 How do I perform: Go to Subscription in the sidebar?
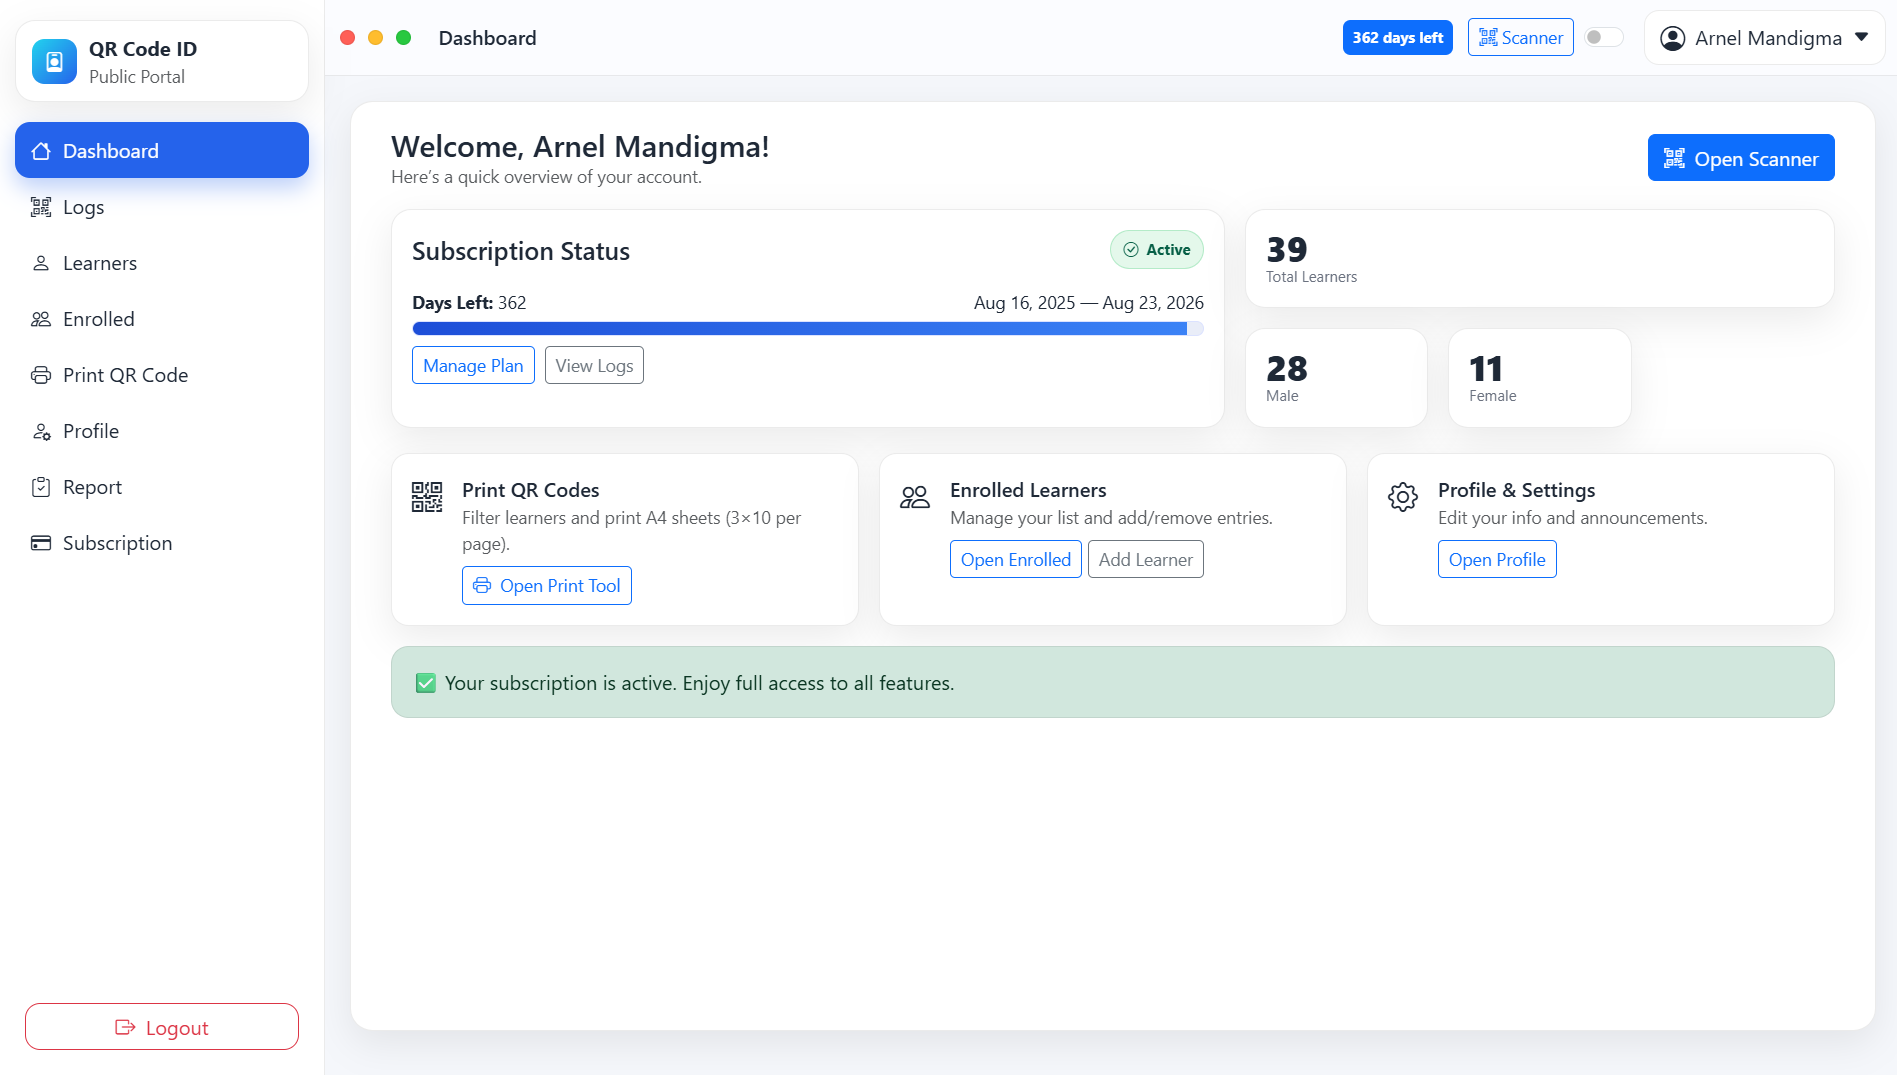(x=117, y=543)
